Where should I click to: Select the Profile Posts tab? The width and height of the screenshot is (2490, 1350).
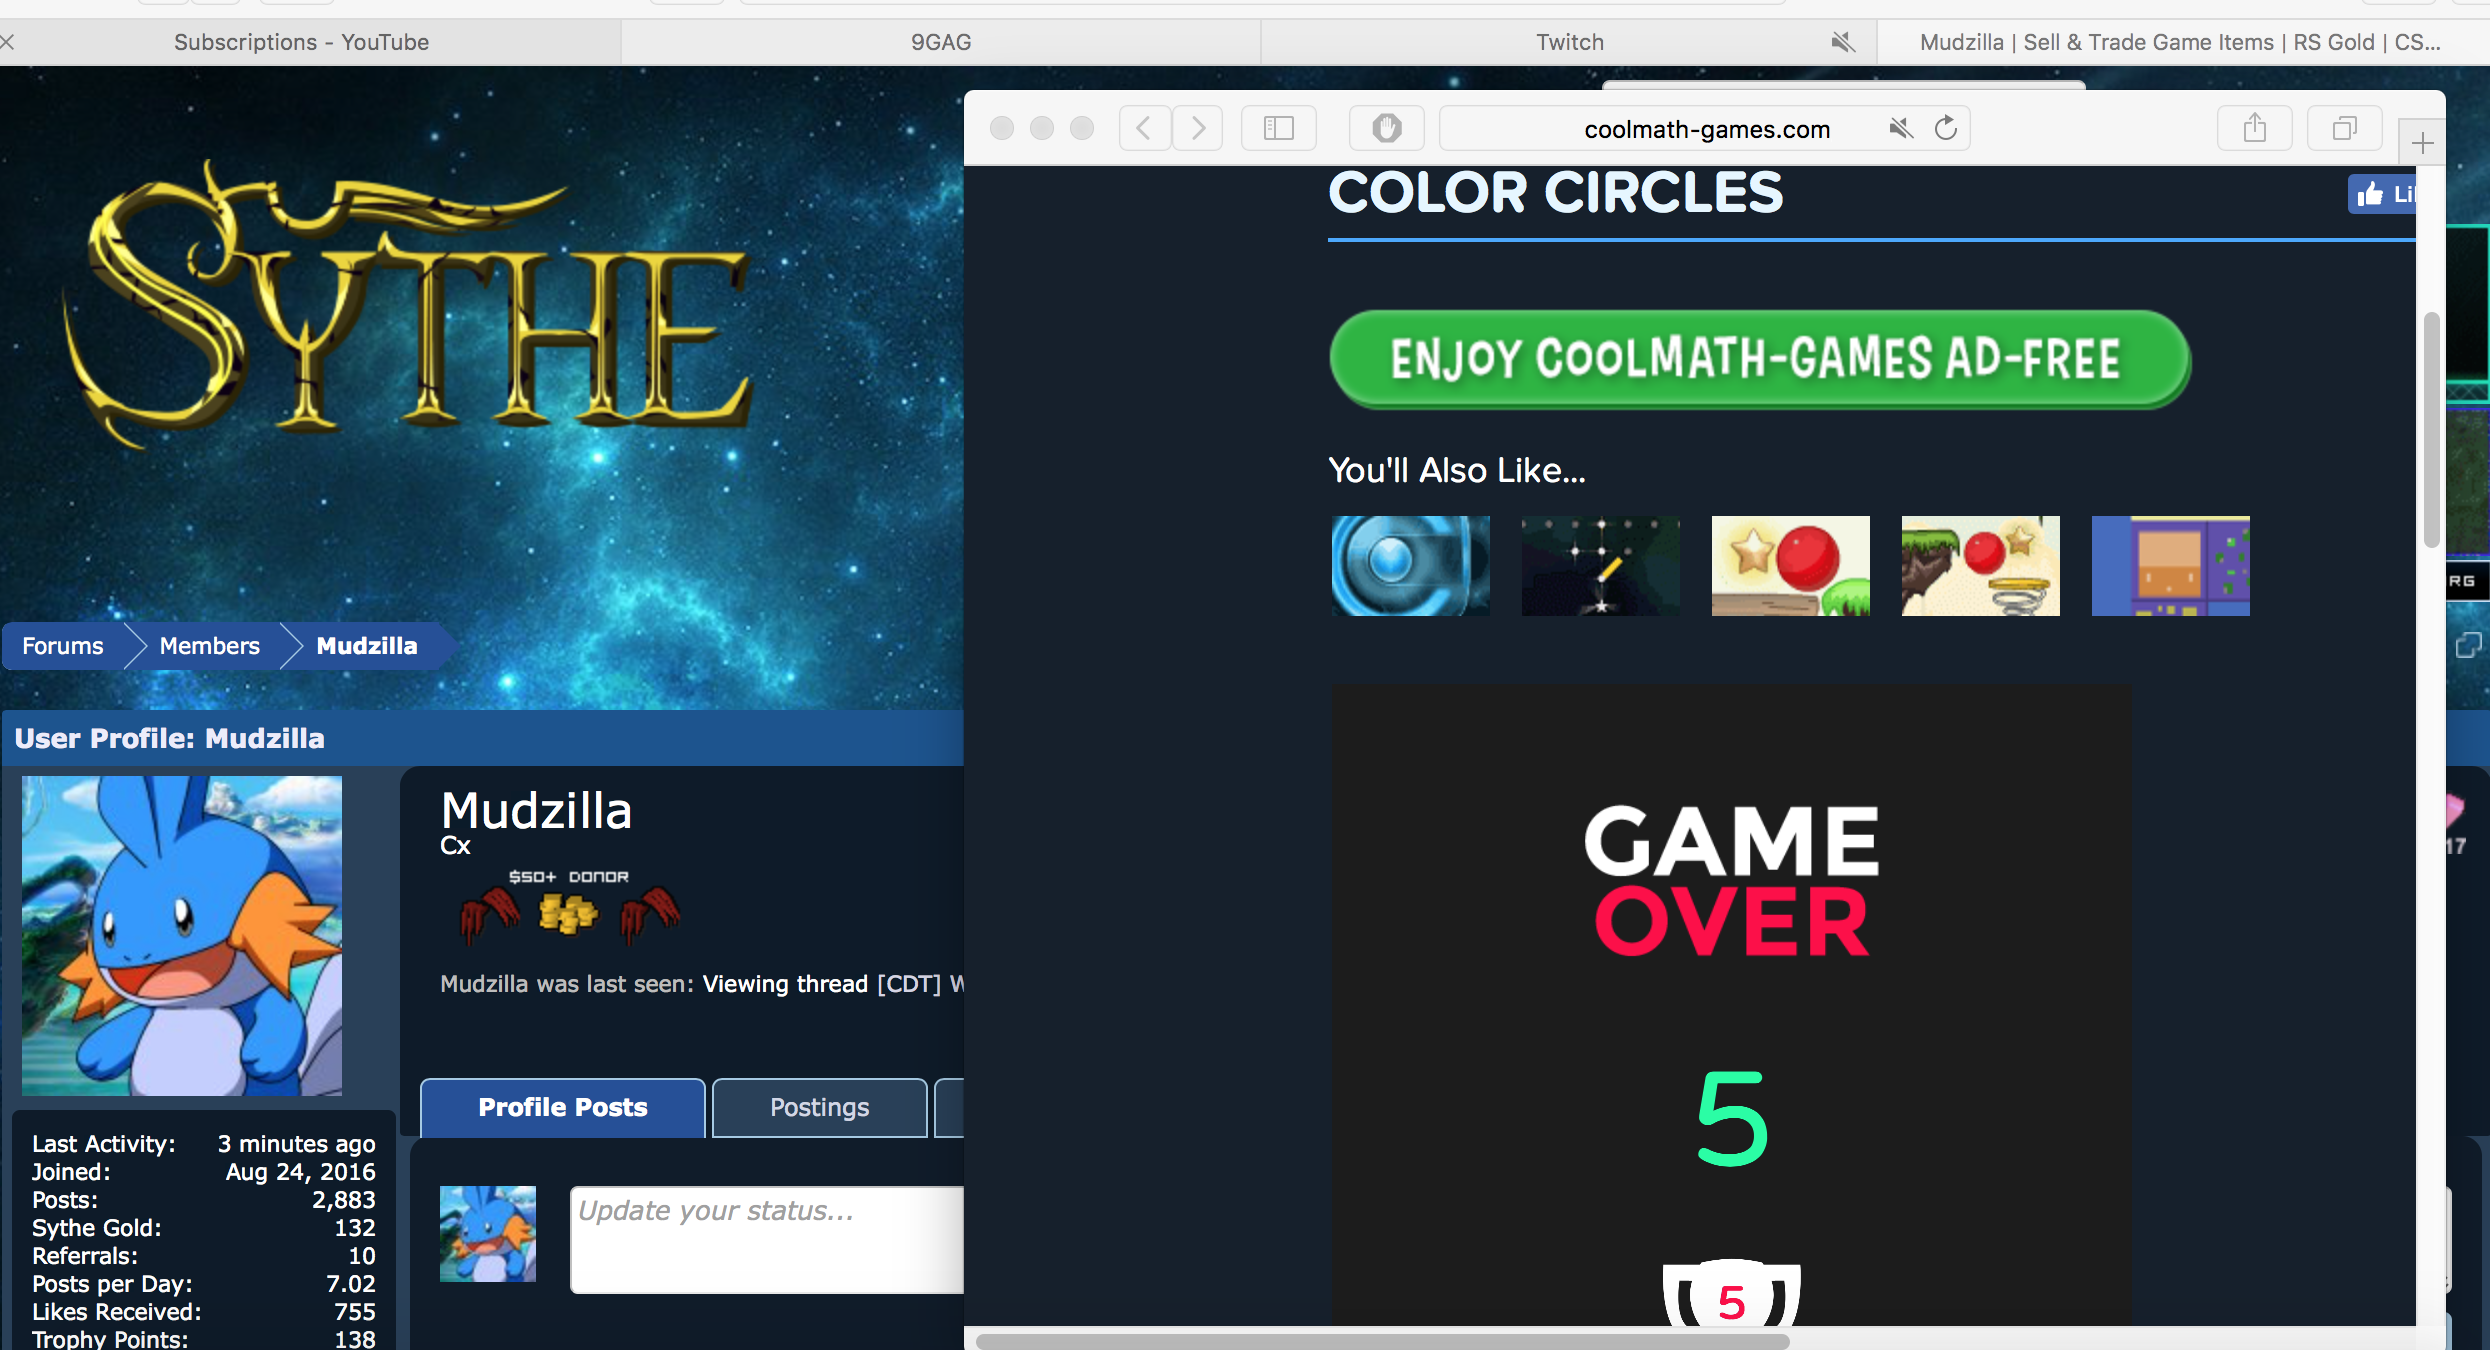(563, 1108)
